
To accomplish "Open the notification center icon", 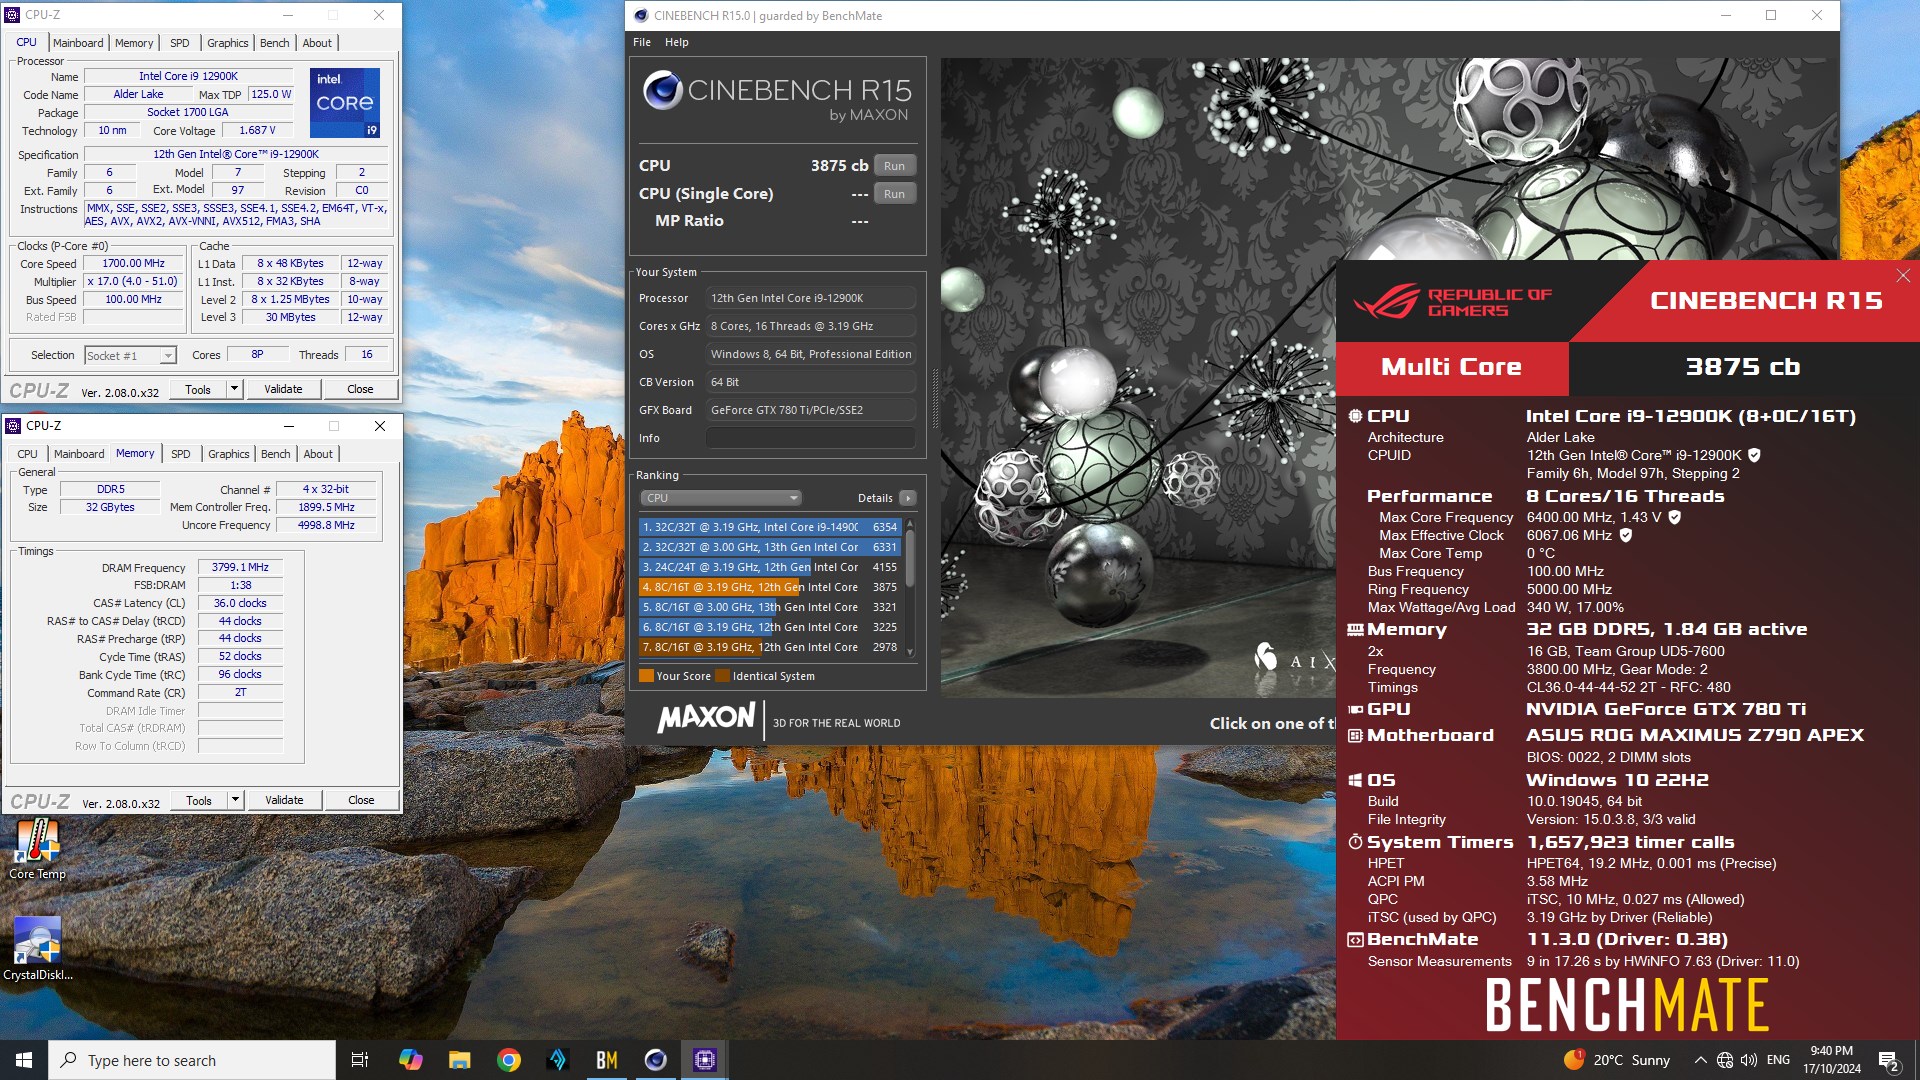I will click(1888, 1060).
